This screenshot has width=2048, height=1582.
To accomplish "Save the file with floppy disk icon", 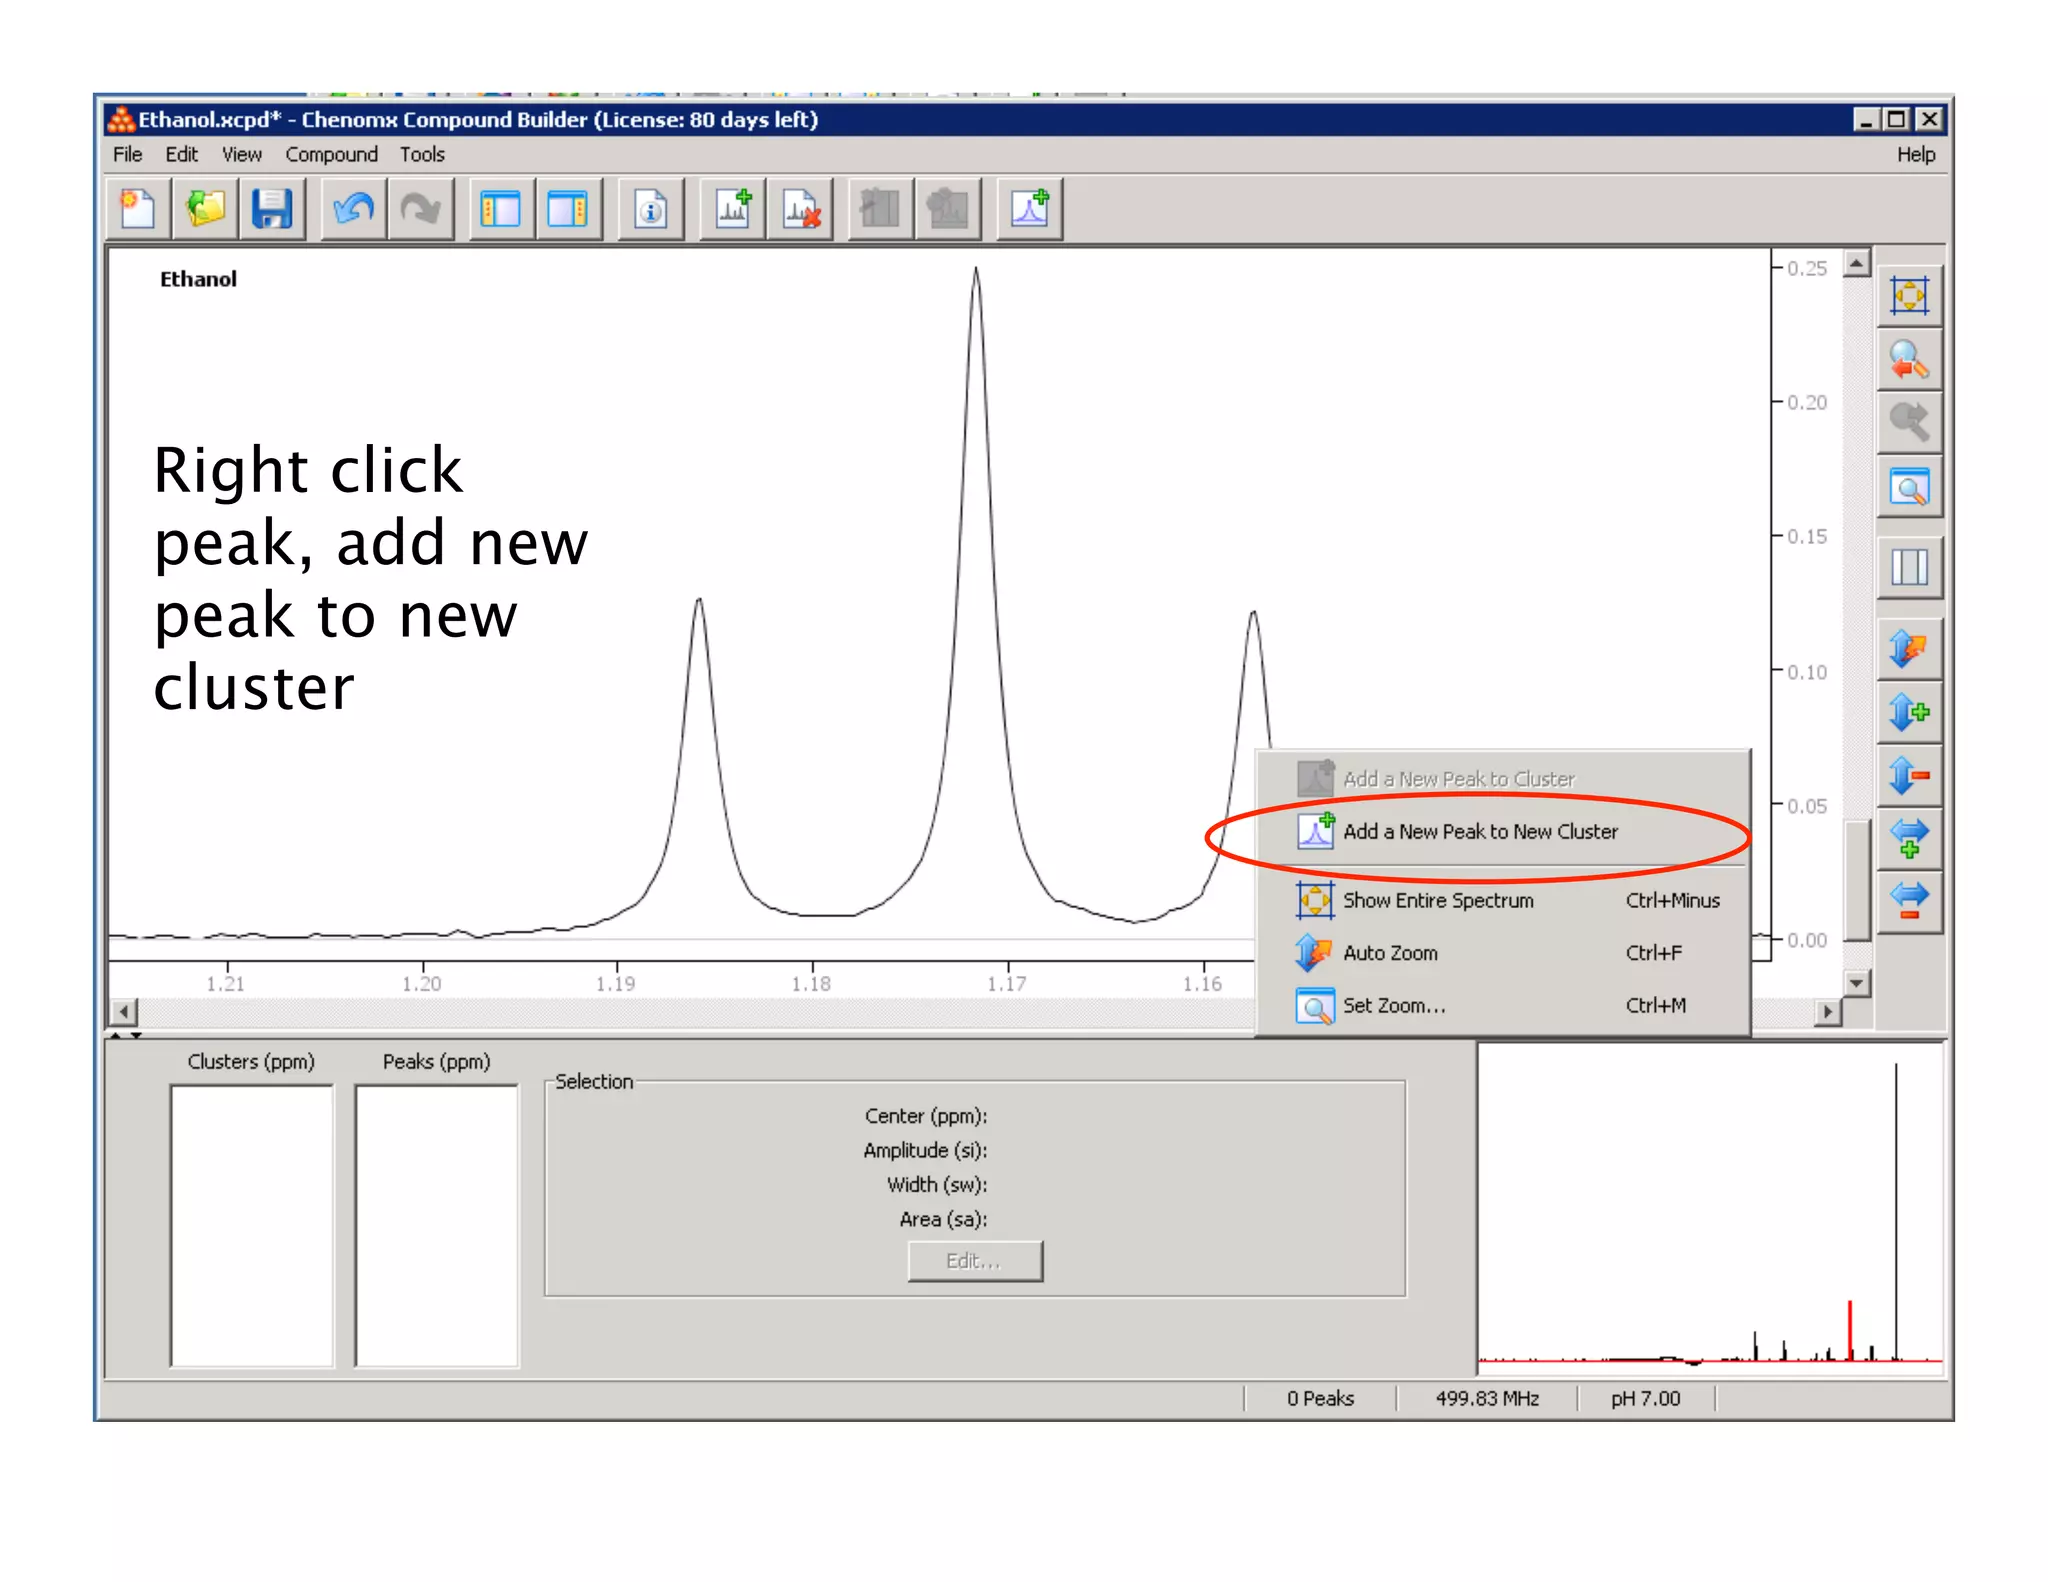I will [x=272, y=209].
